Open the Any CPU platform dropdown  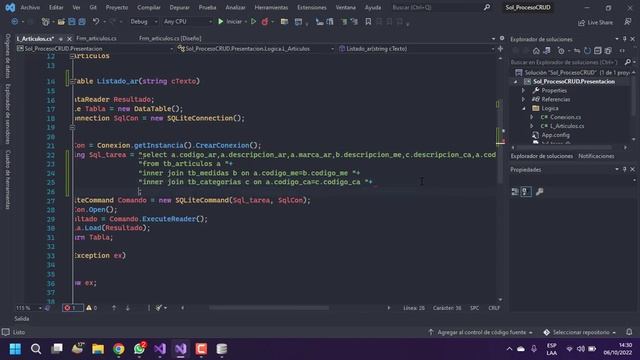pyautogui.click(x=188, y=22)
